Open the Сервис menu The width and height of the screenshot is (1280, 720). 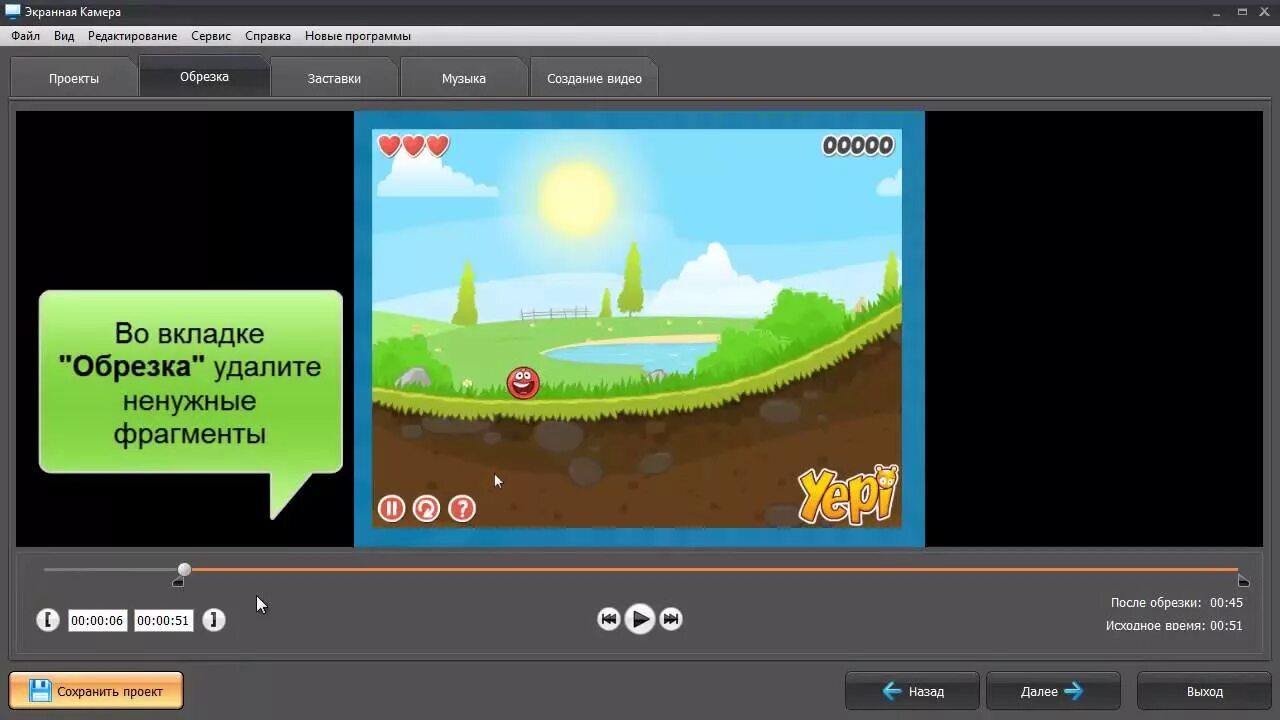point(211,35)
